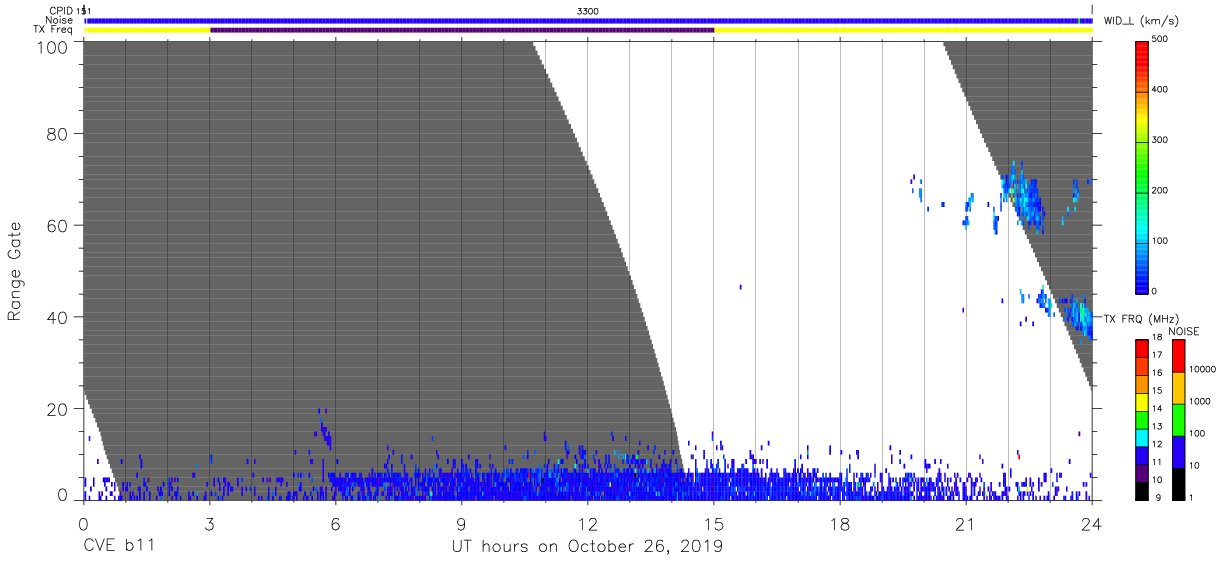Click the green segment of NOISE legend
The image size is (1228, 567).
1178,420
